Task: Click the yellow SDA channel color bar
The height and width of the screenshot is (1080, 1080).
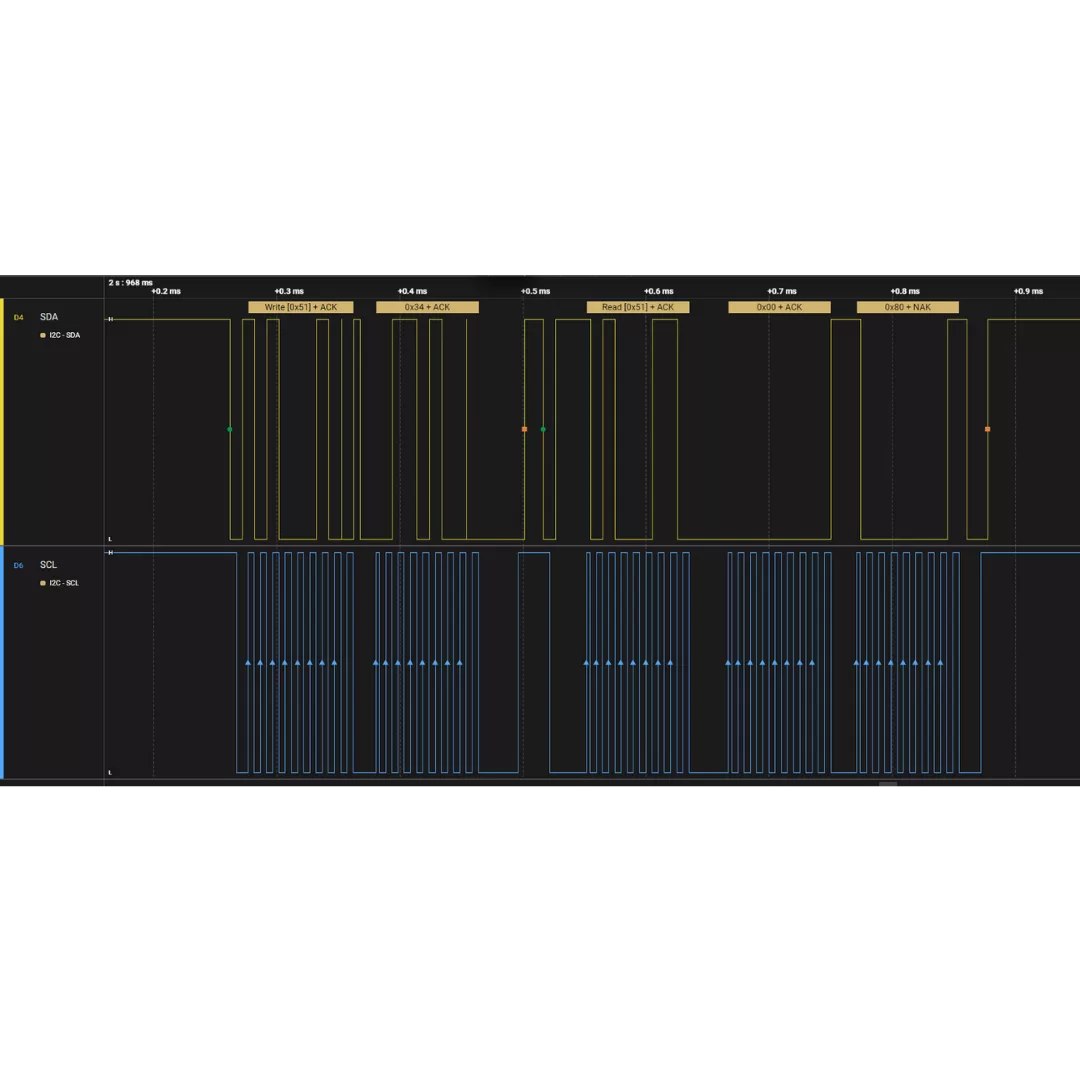Action: (x=2, y=421)
